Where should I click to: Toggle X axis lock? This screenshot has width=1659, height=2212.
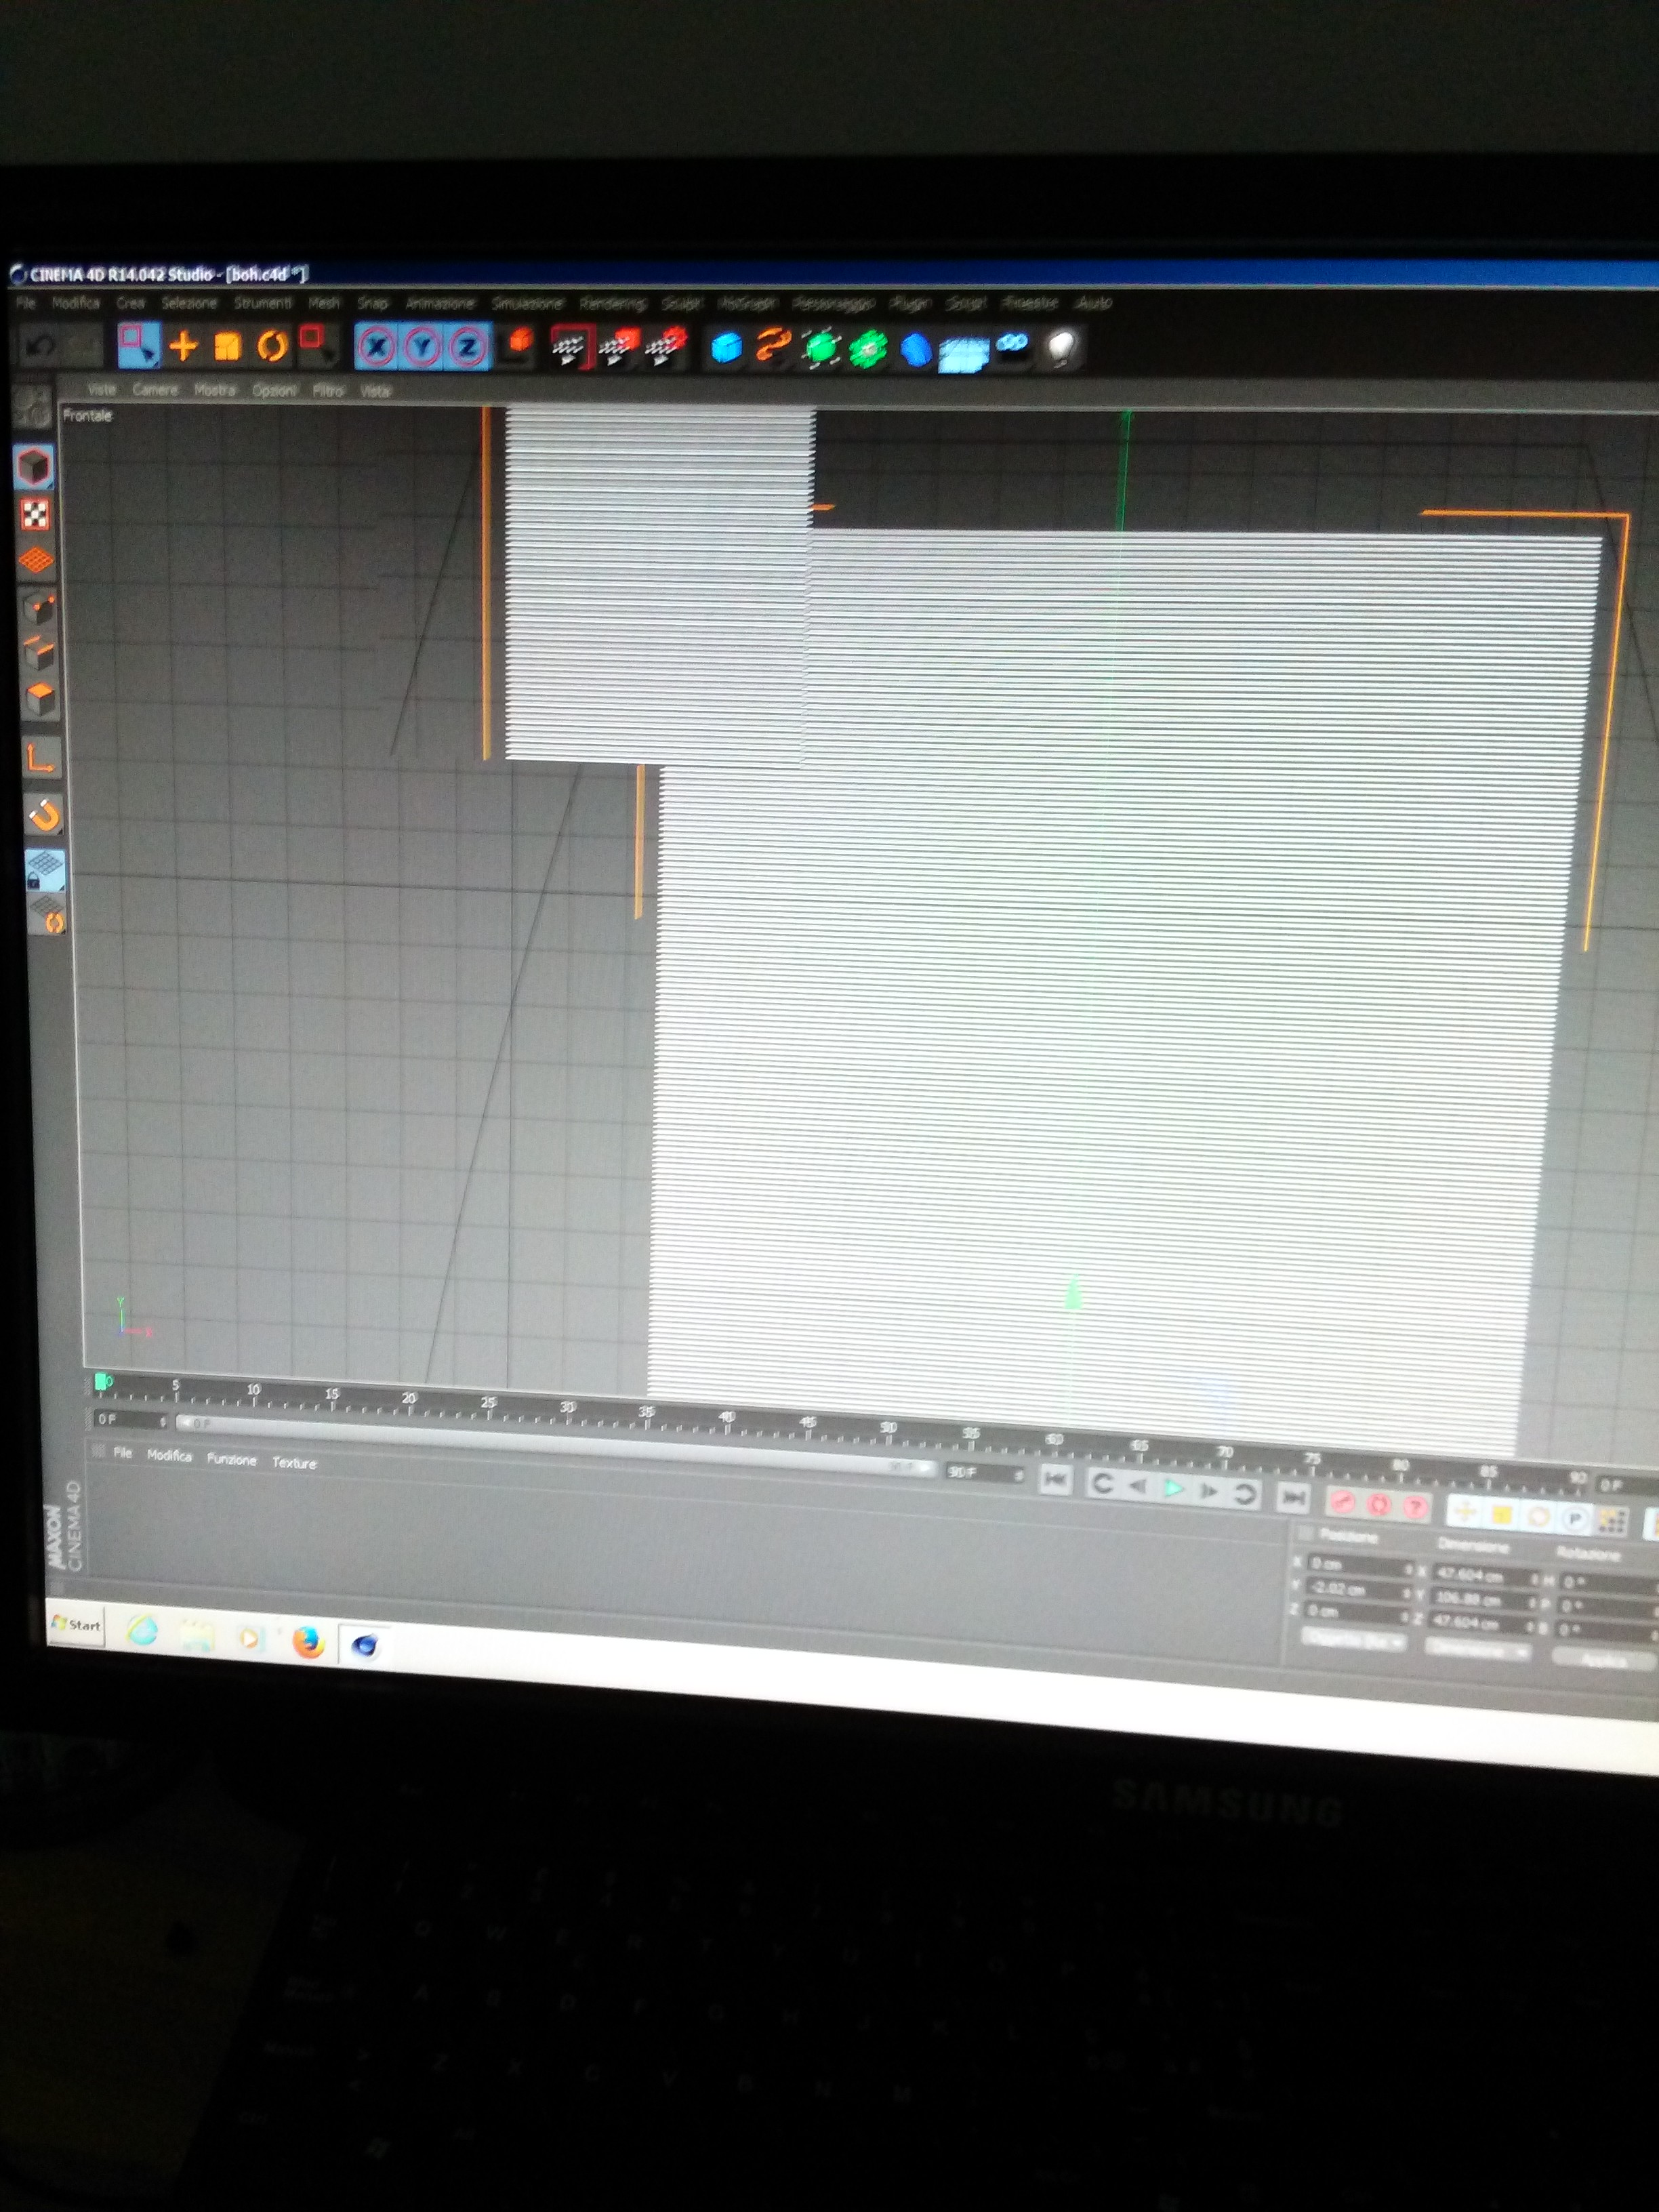pos(376,347)
